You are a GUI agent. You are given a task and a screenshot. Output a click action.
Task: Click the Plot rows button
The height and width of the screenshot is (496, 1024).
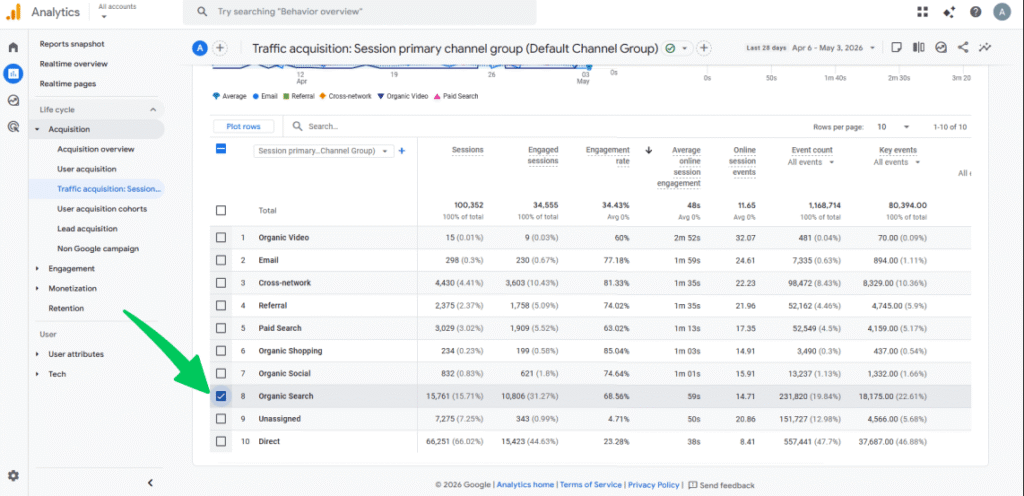(x=243, y=127)
